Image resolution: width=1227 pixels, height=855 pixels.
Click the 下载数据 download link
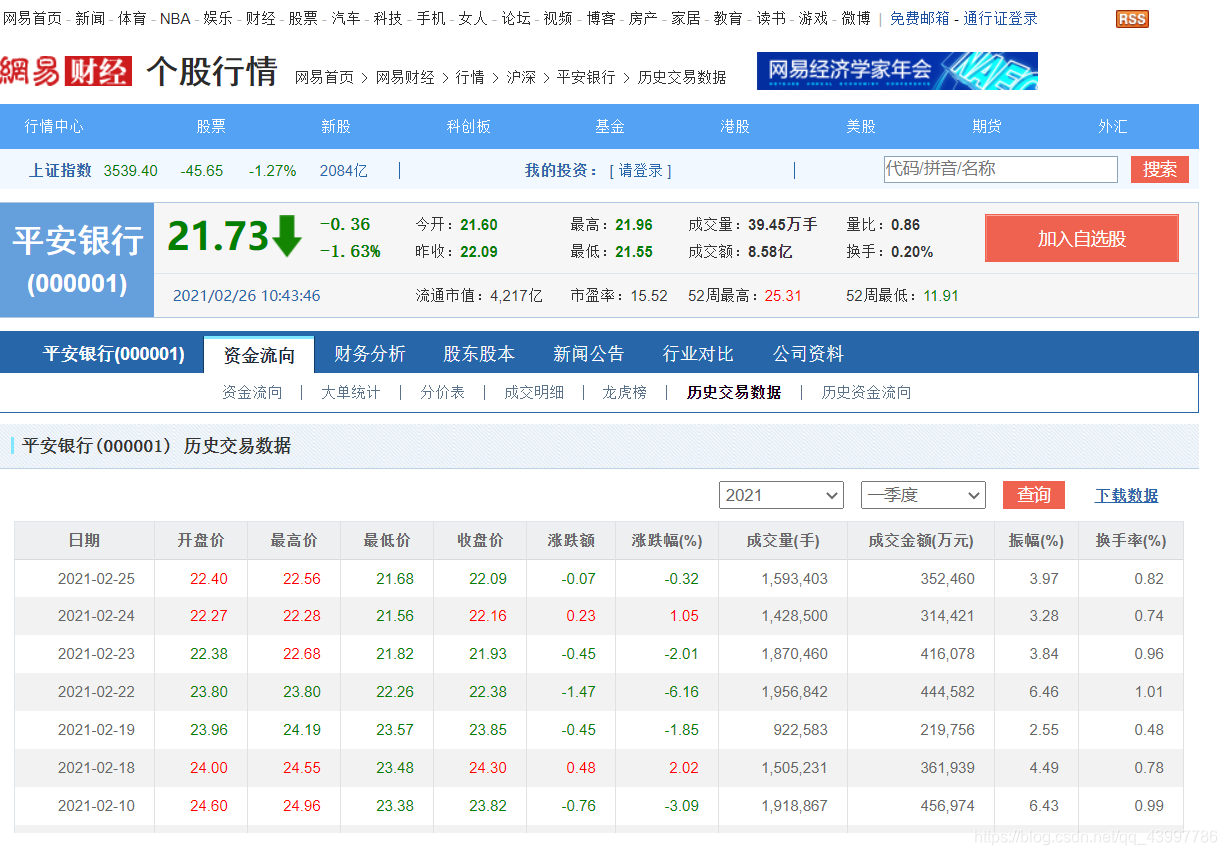click(x=1127, y=495)
